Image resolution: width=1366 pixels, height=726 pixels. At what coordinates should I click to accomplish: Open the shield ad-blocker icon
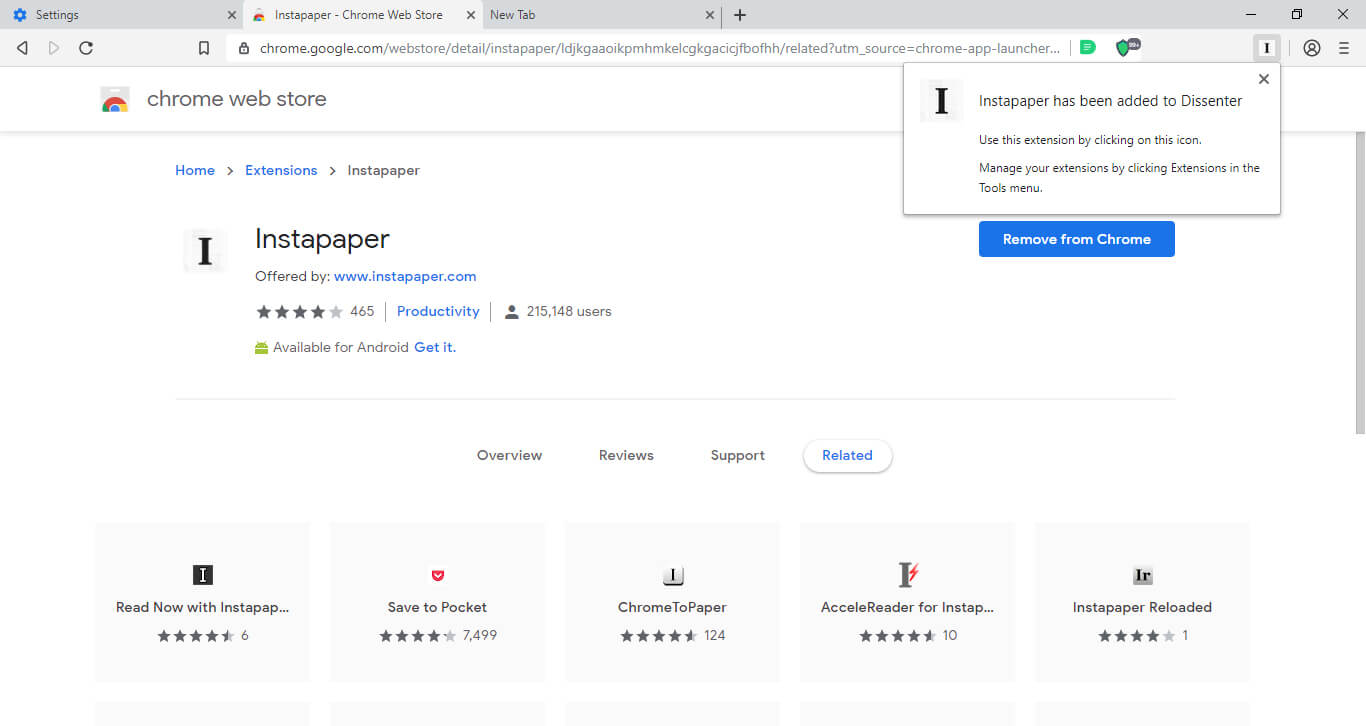pyautogui.click(x=1127, y=47)
